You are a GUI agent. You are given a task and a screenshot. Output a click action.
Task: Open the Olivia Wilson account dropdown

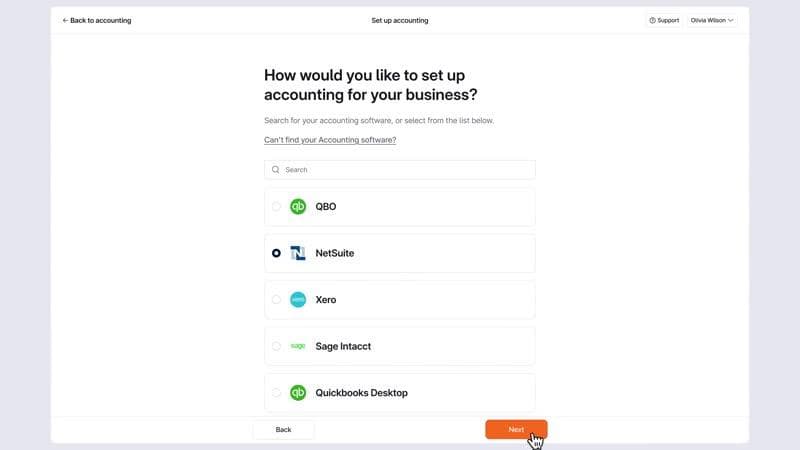(712, 20)
